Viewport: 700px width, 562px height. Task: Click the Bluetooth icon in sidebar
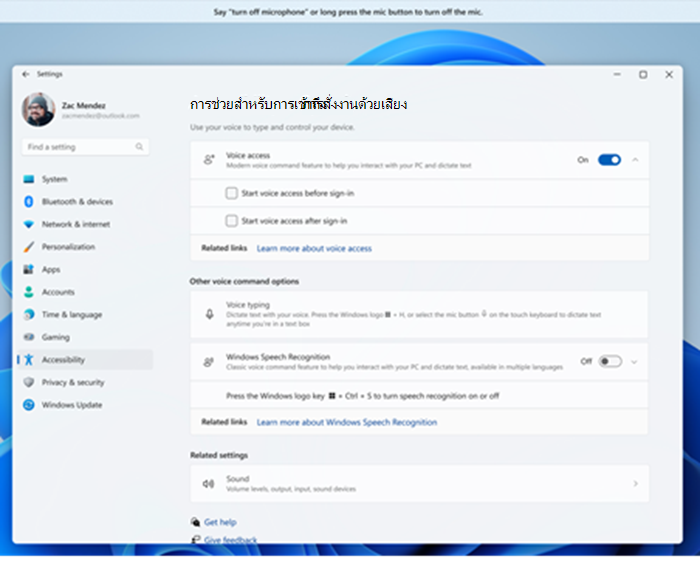tap(29, 202)
